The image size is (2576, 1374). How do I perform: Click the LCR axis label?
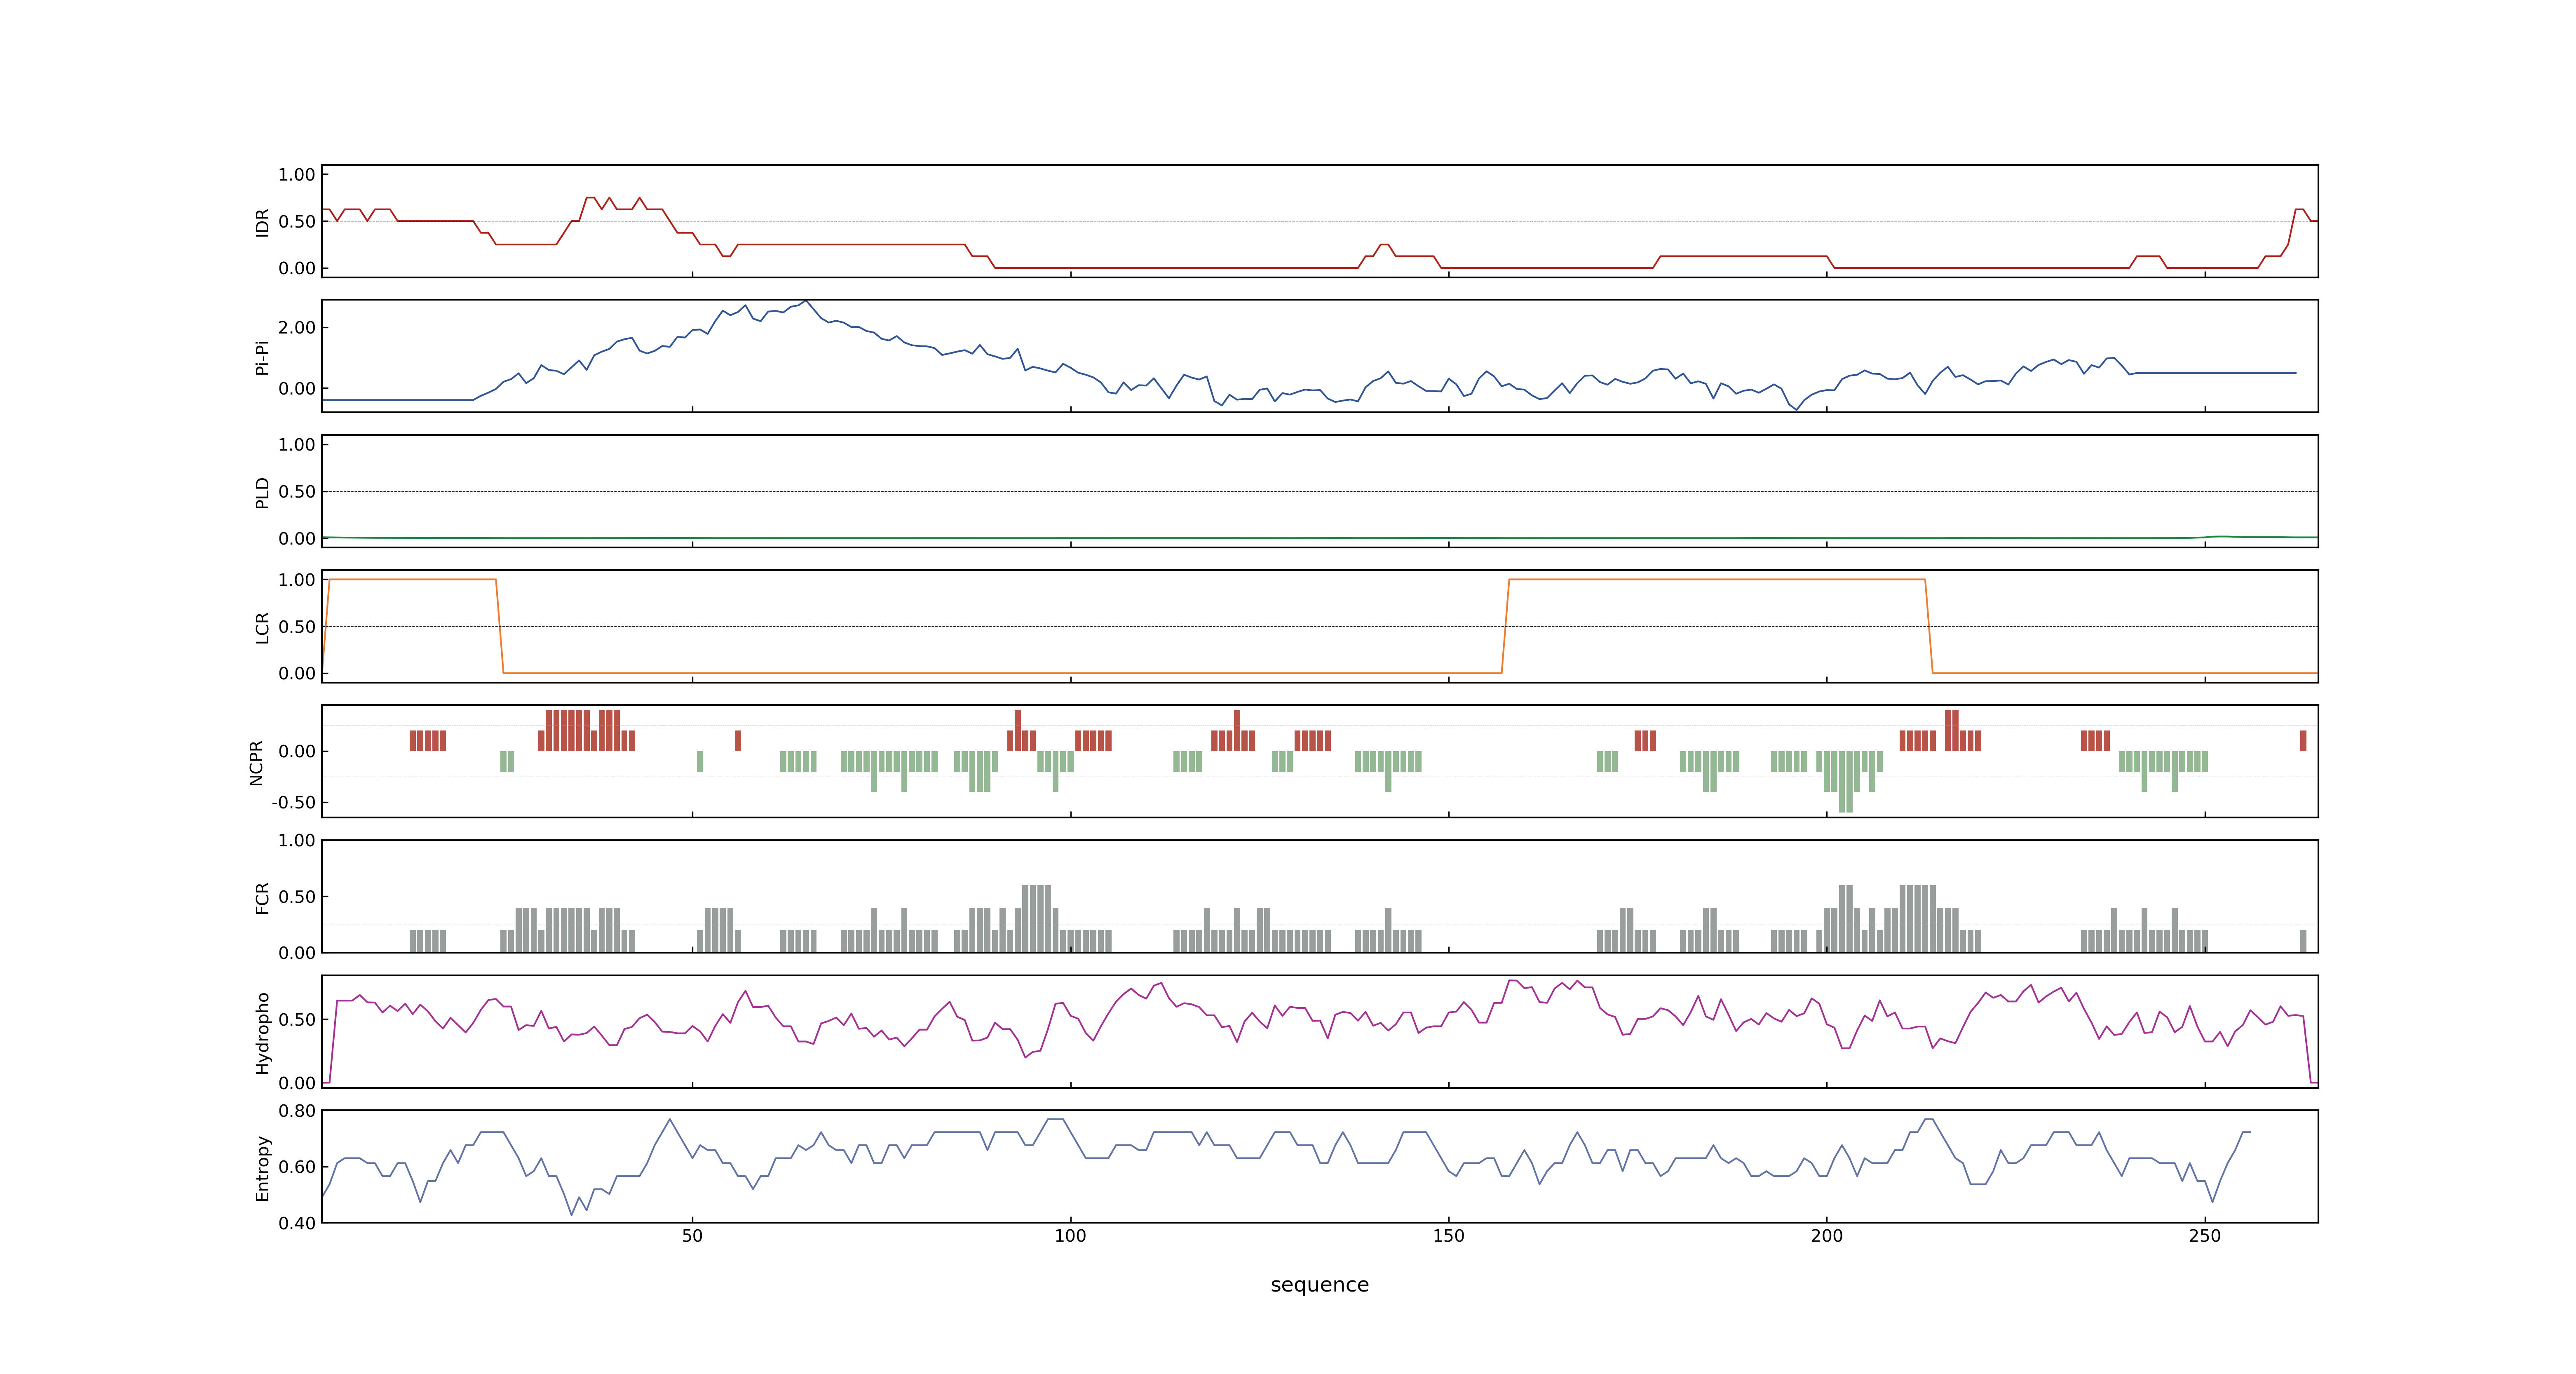262,627
